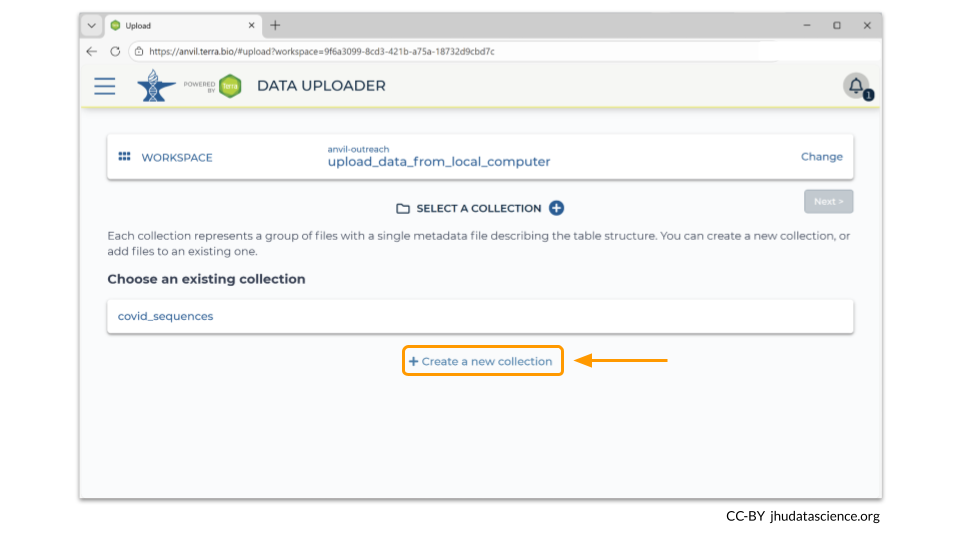Click Create a new collection

click(x=482, y=361)
